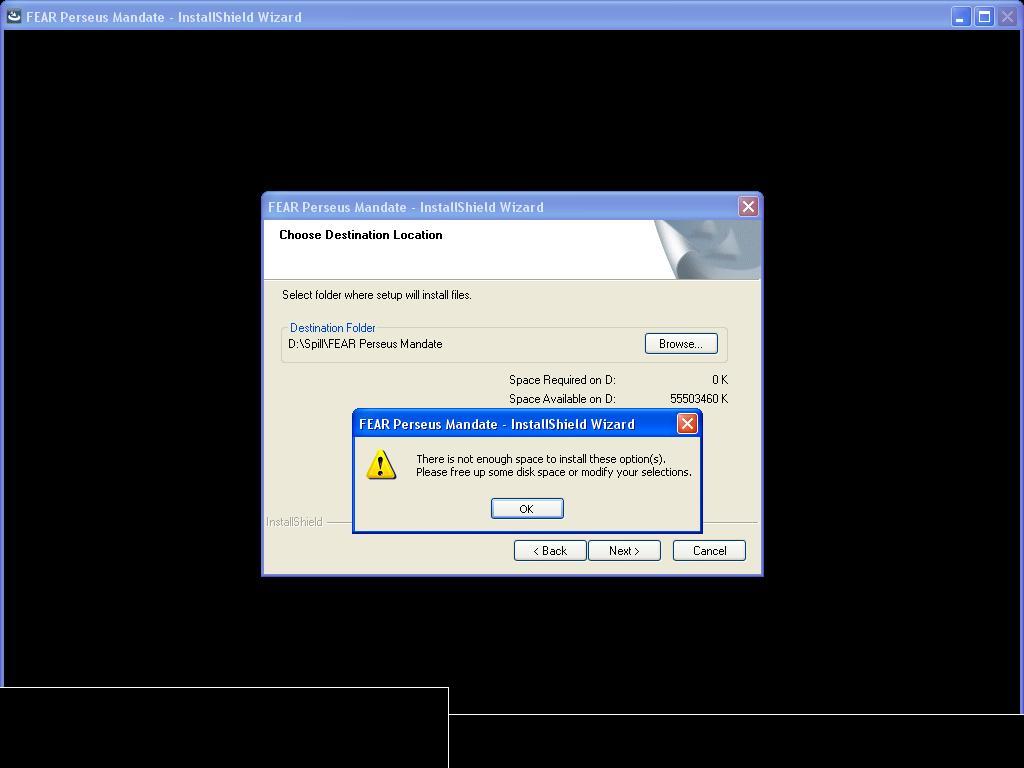The image size is (1024, 768).
Task: Cancel the FEAR Perseus Mandate installation
Action: (709, 551)
